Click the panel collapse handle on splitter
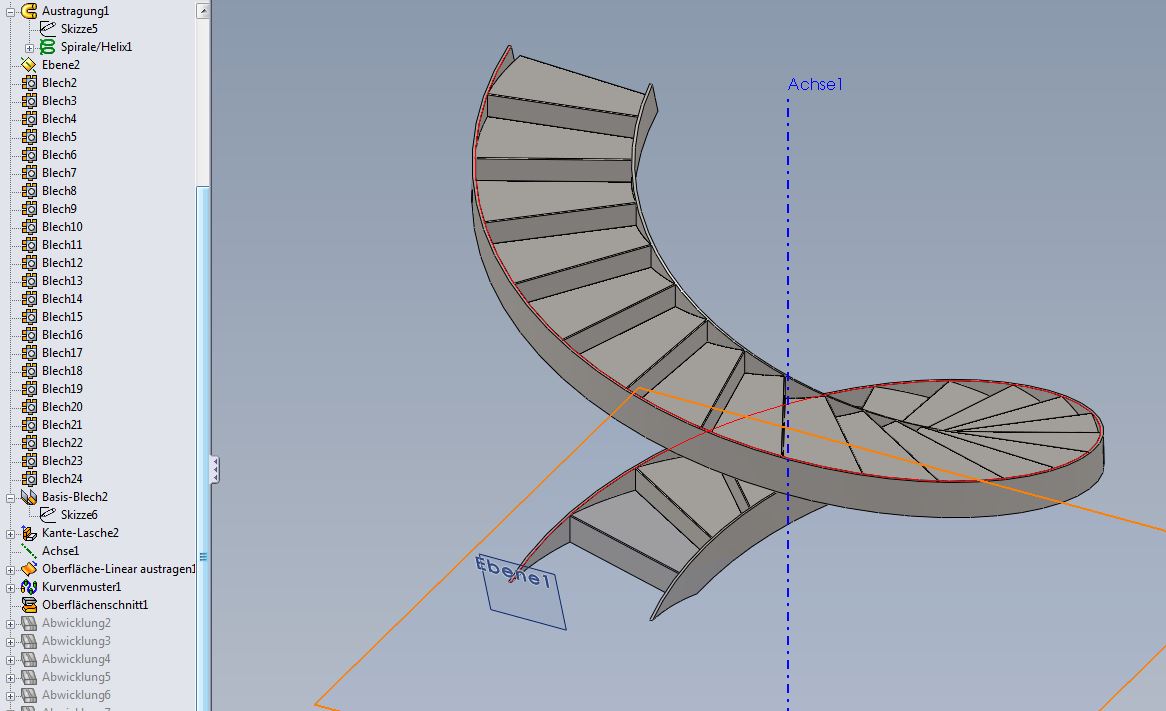 coord(215,470)
